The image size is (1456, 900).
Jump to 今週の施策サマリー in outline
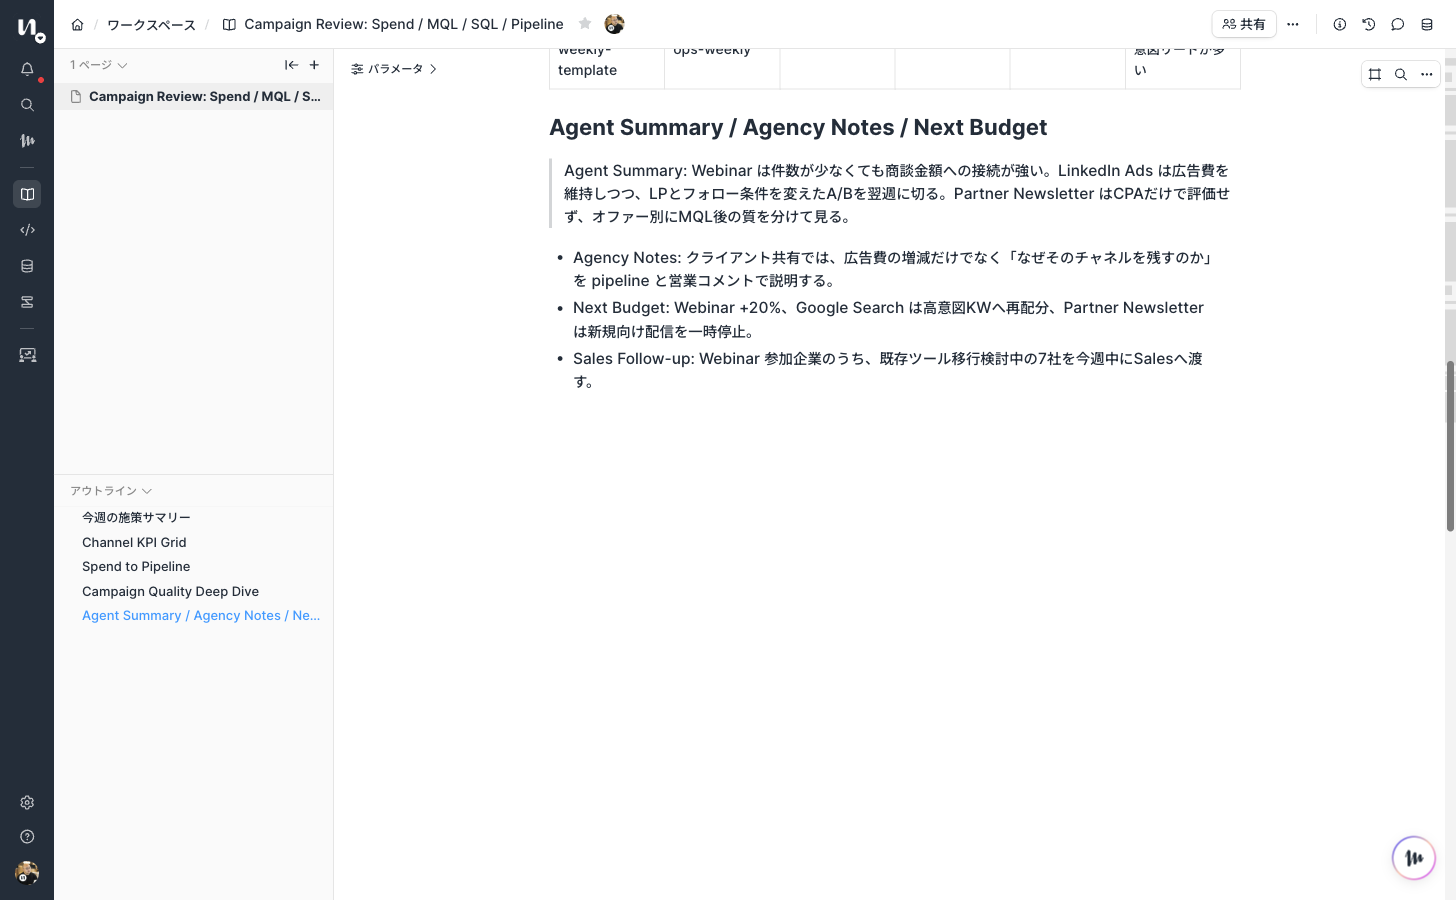[136, 517]
